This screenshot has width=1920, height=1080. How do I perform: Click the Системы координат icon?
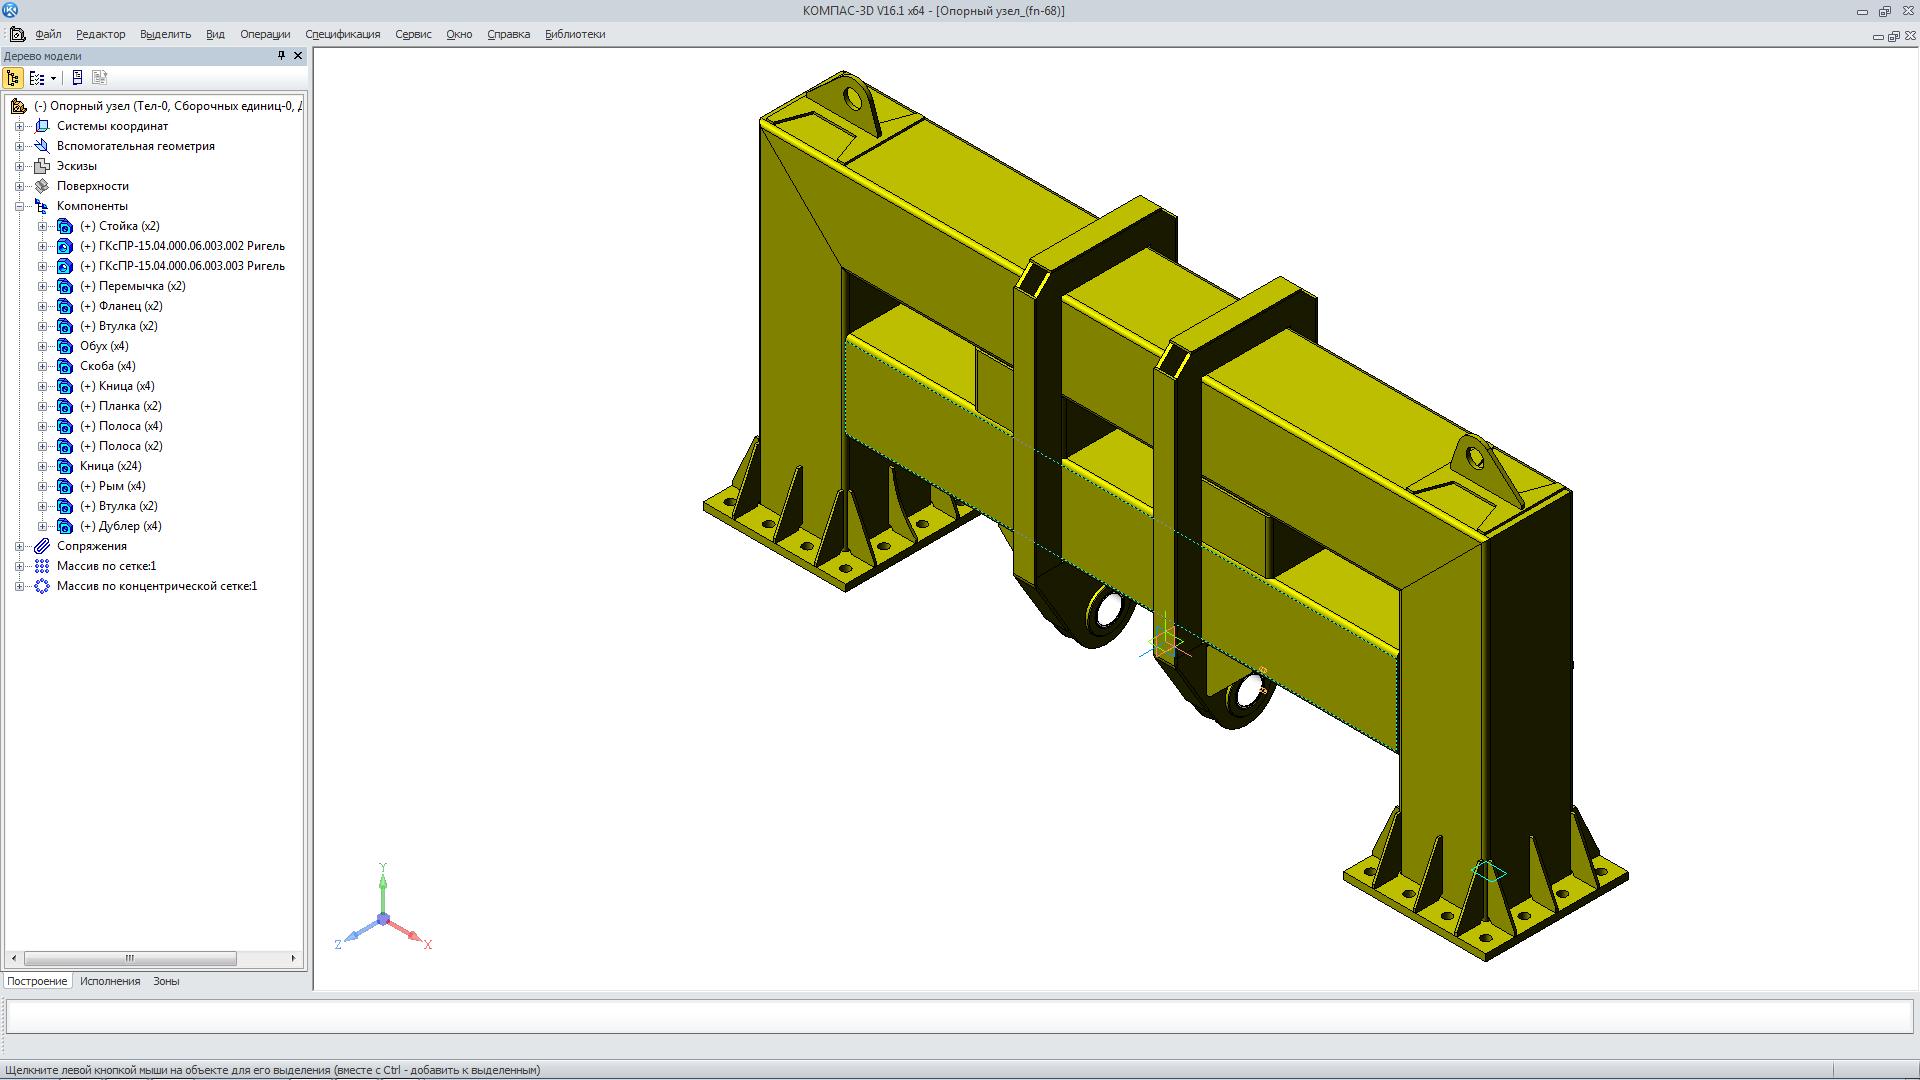click(x=42, y=126)
